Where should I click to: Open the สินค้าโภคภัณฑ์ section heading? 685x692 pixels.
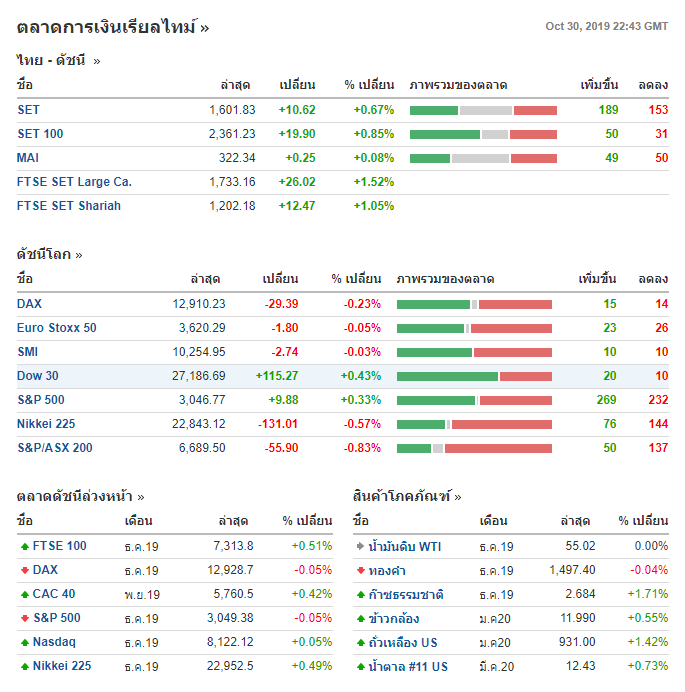[407, 496]
